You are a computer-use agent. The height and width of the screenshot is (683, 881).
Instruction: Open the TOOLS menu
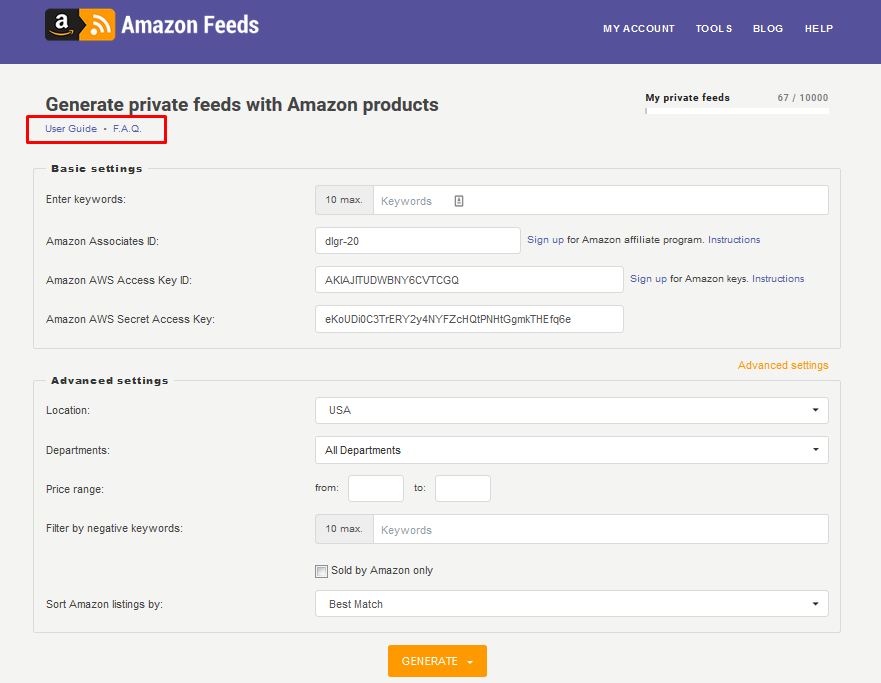(x=714, y=29)
